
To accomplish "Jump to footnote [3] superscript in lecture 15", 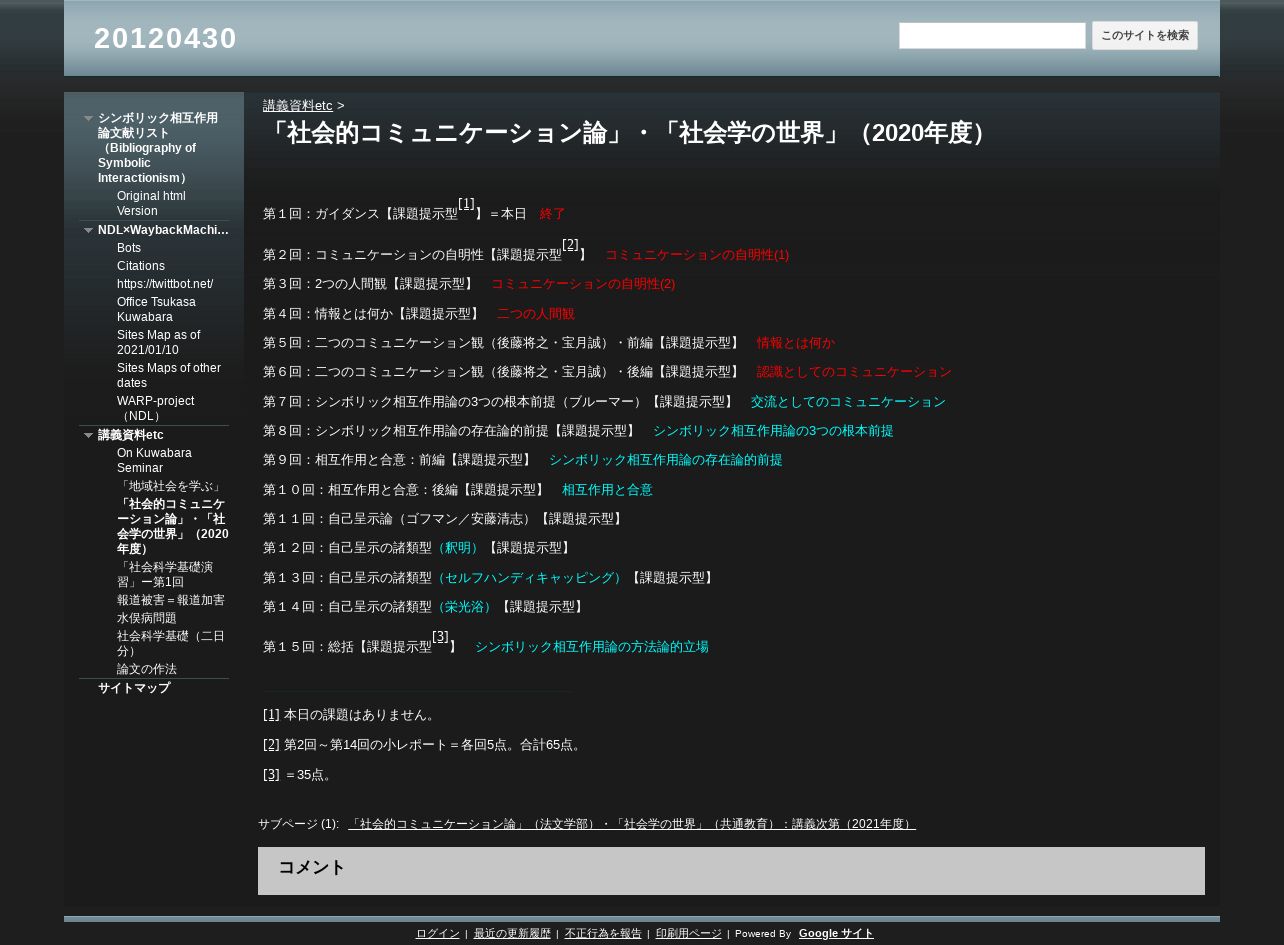I will pyautogui.click(x=440, y=637).
